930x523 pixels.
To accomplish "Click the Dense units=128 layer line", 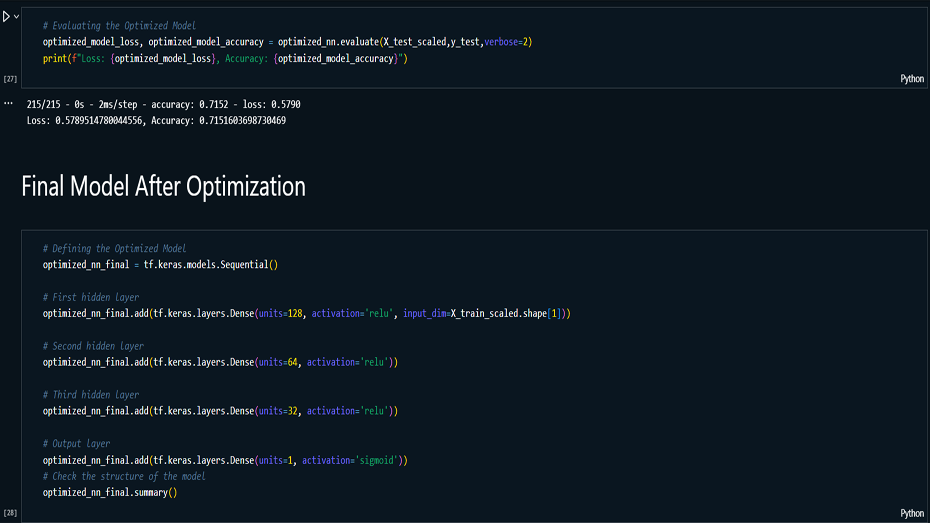I will 306,314.
